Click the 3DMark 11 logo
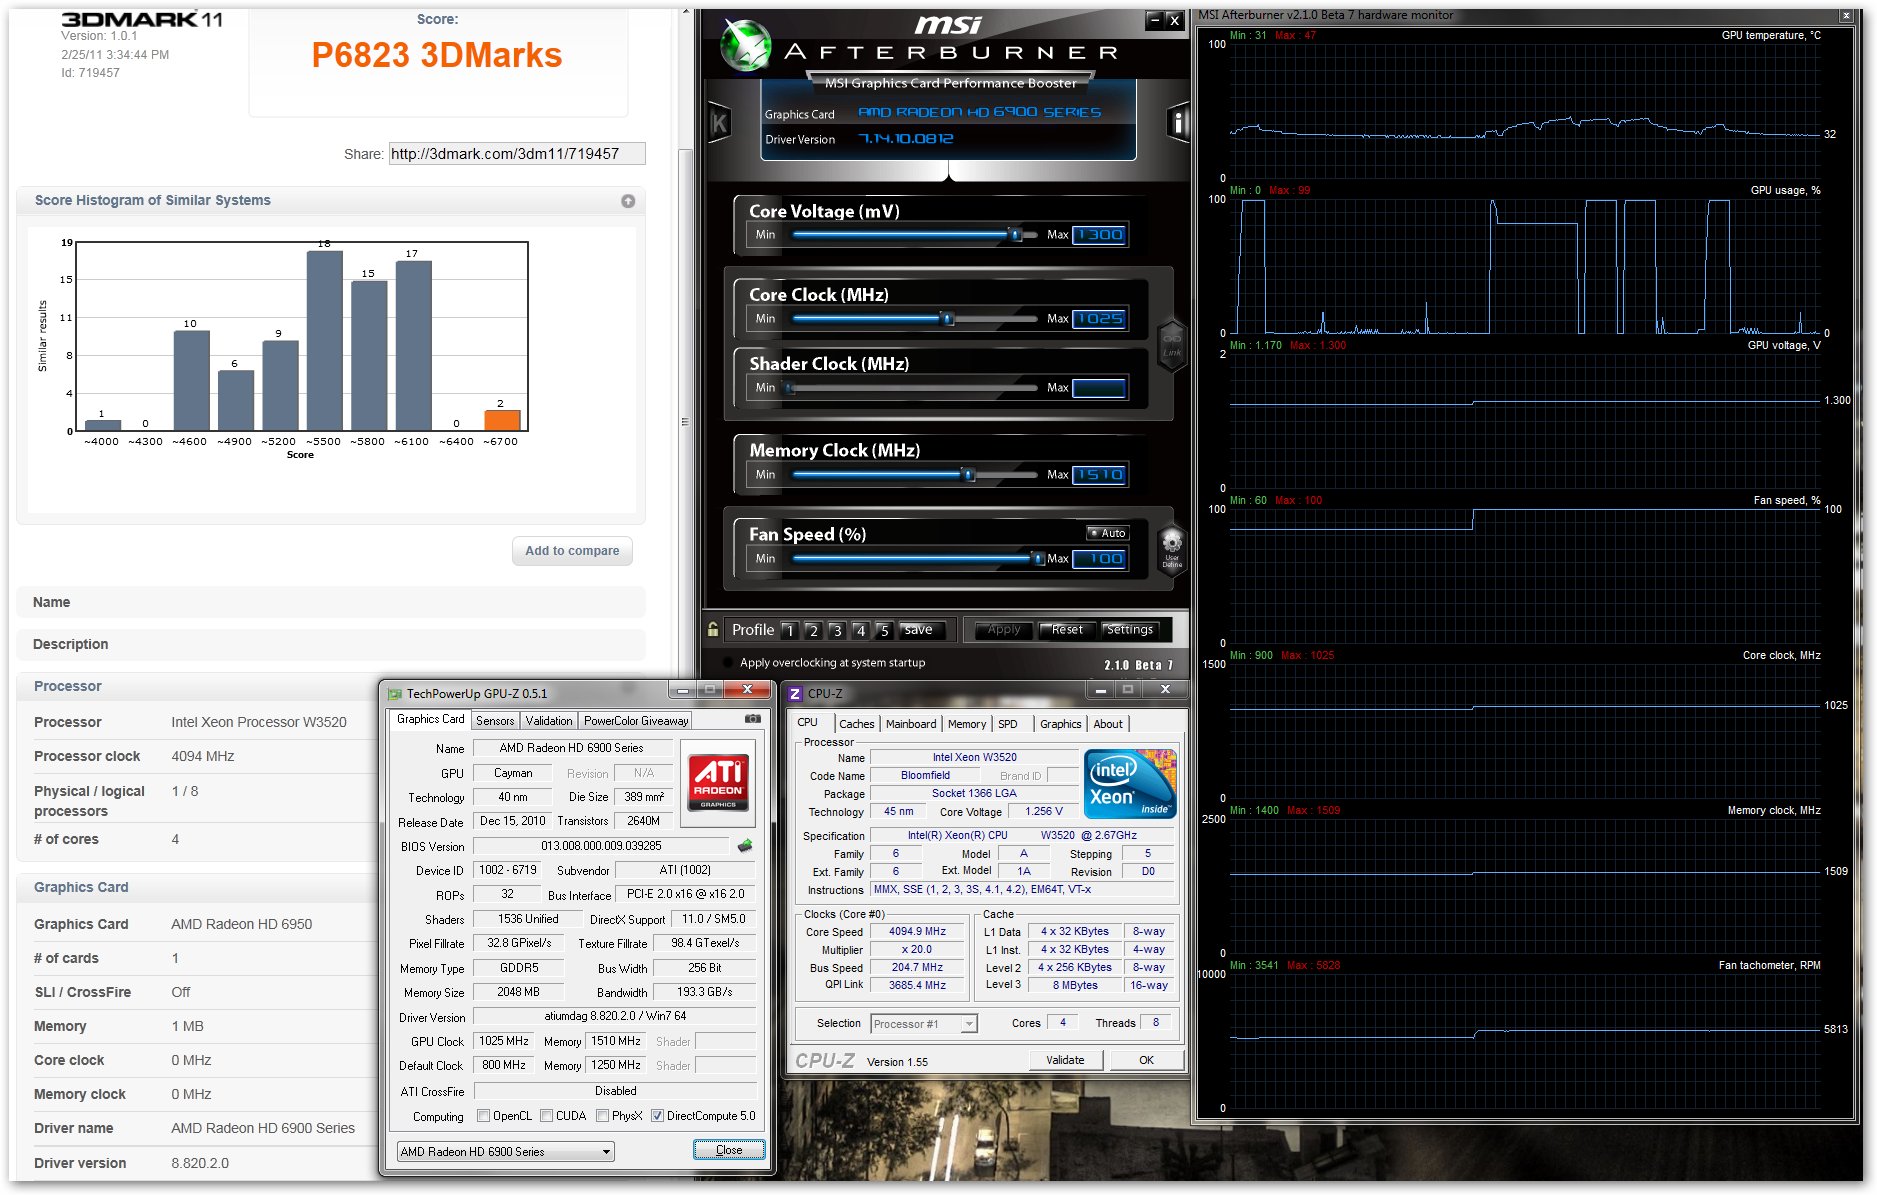Viewport: 1877px width, 1195px height. pyautogui.click(x=142, y=19)
